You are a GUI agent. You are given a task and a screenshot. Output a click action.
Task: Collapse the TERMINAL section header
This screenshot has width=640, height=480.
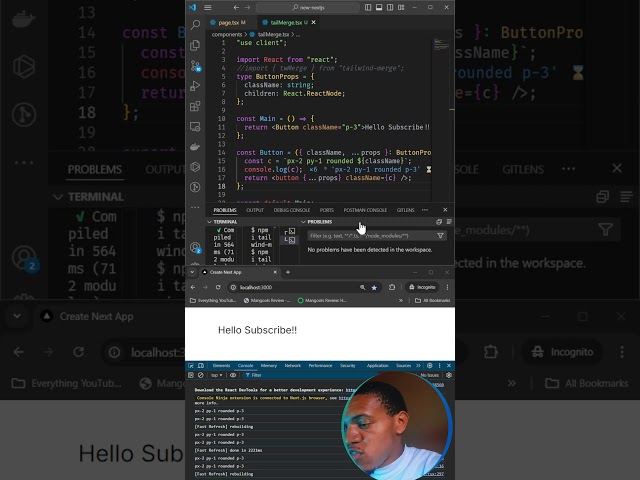(x=222, y=222)
